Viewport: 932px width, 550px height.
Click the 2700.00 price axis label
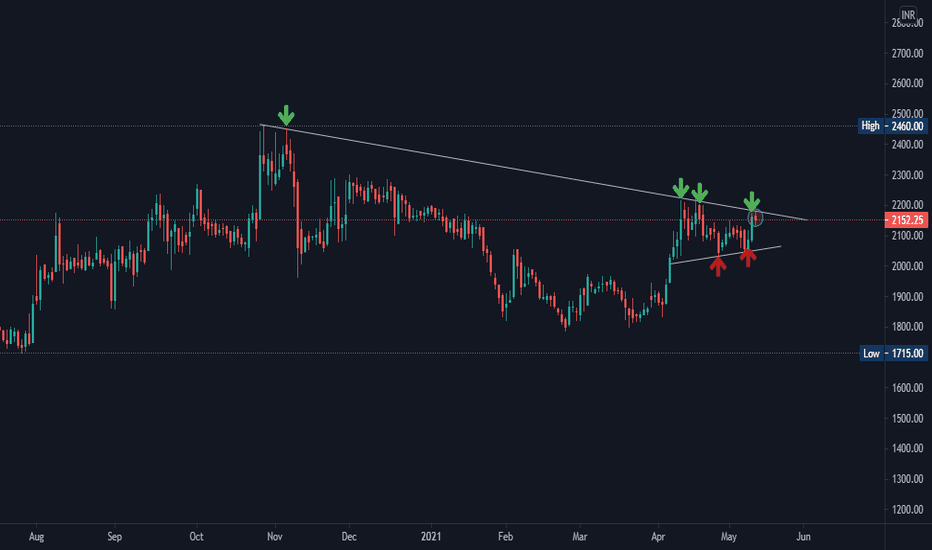point(907,54)
